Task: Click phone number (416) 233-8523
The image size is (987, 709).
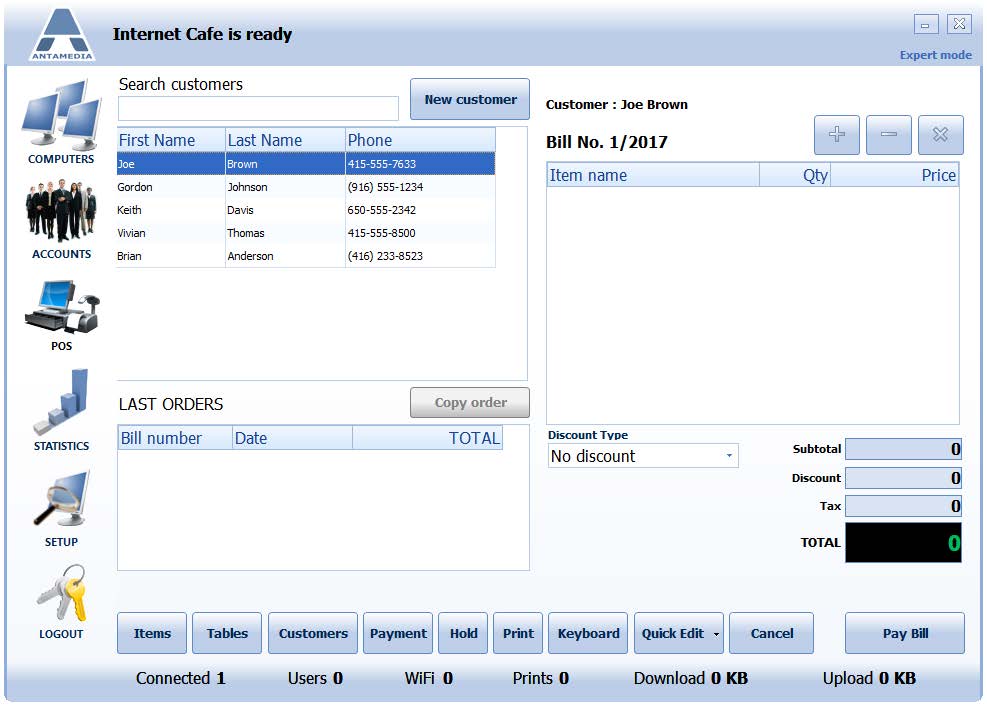Action: click(x=385, y=256)
